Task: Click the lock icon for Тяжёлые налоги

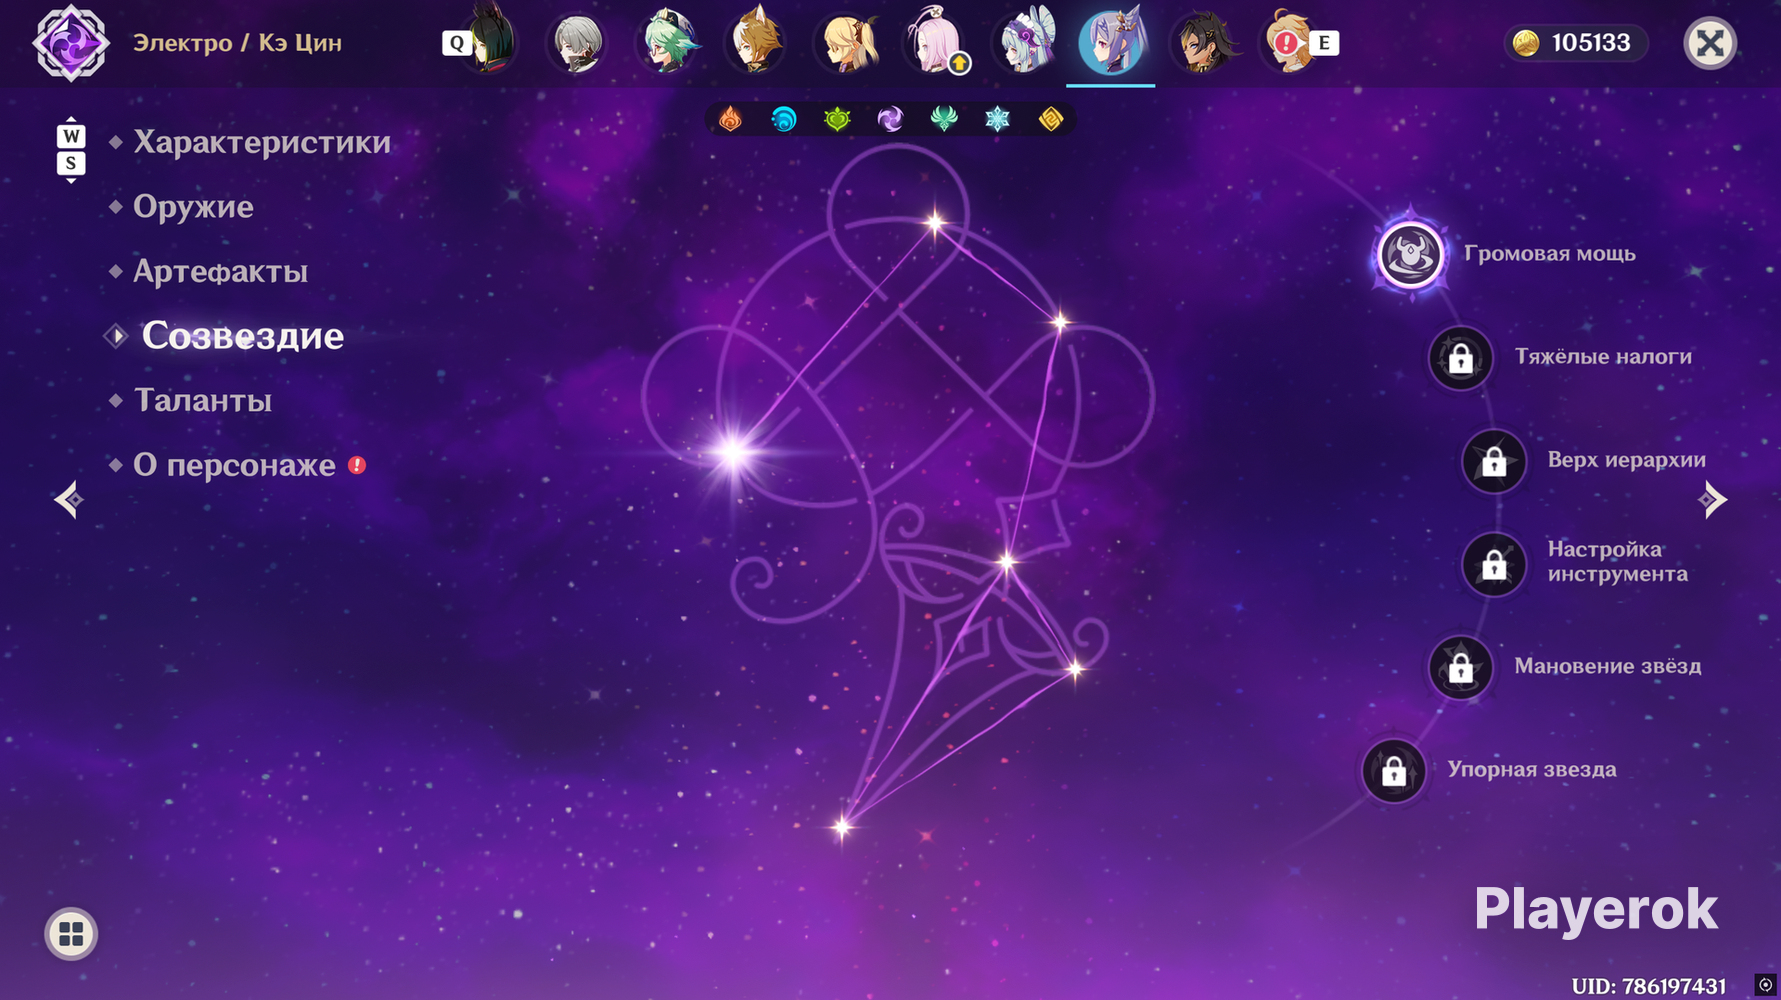Action: tap(1461, 358)
